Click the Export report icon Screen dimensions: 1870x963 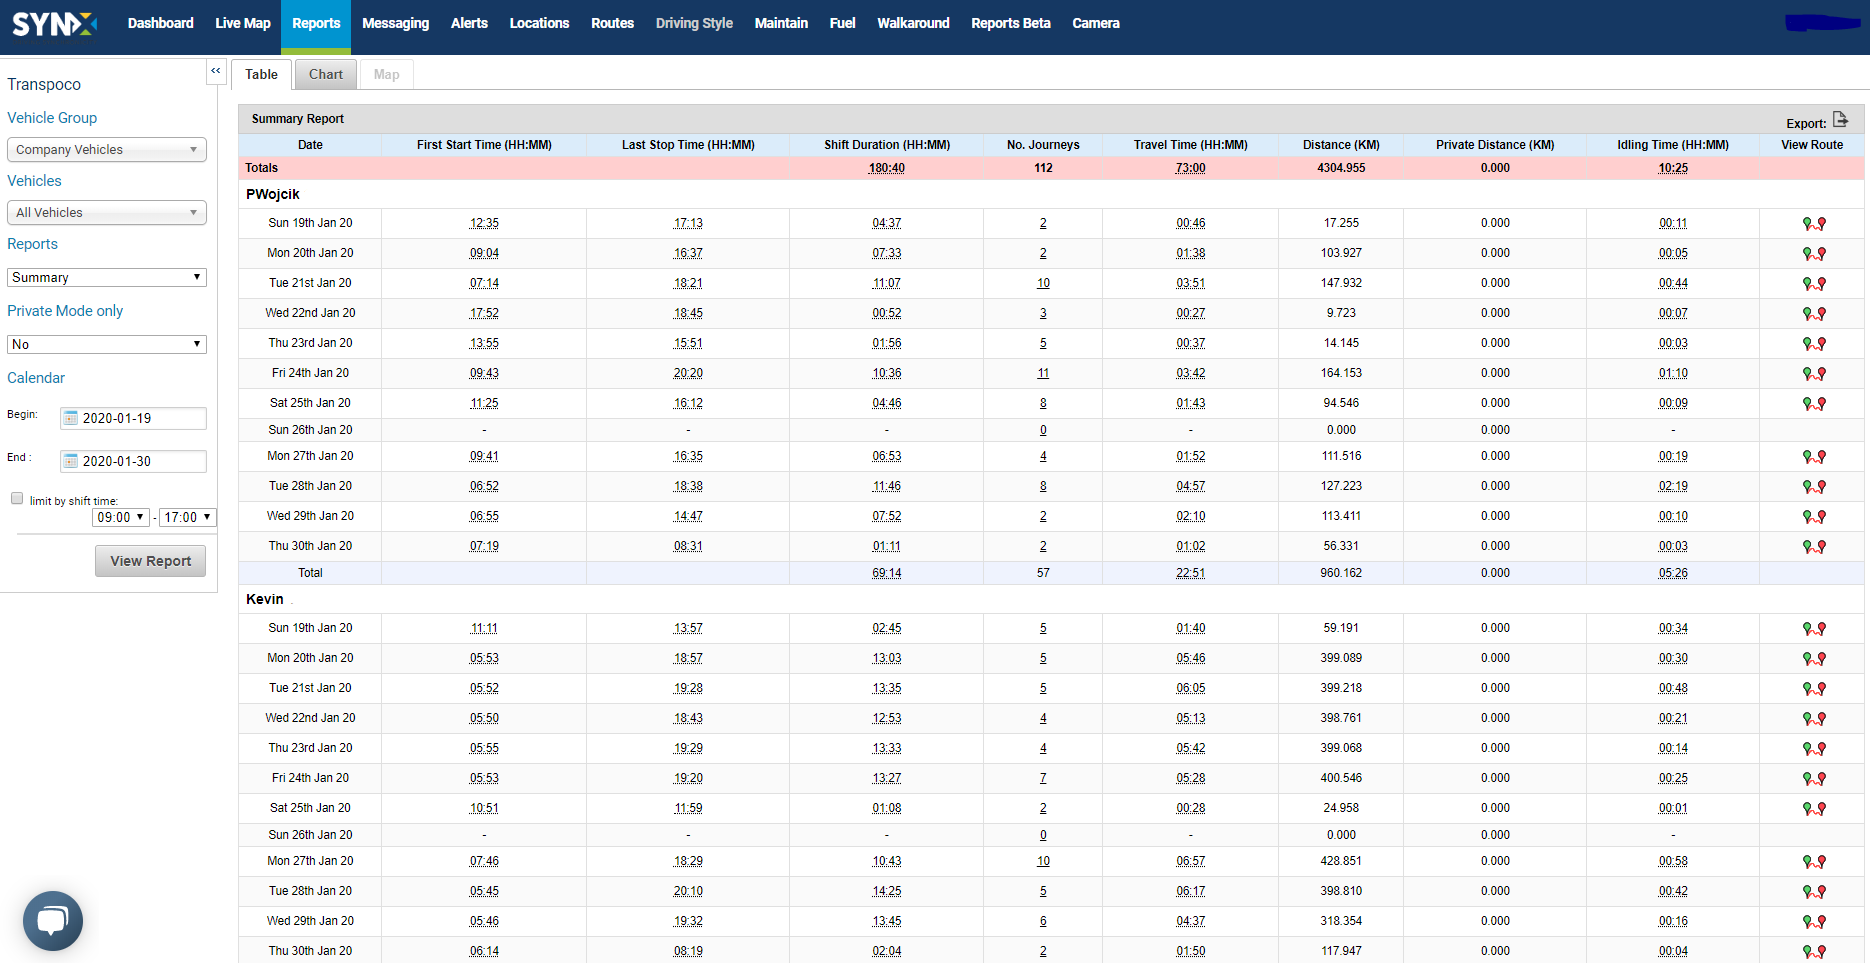1840,120
